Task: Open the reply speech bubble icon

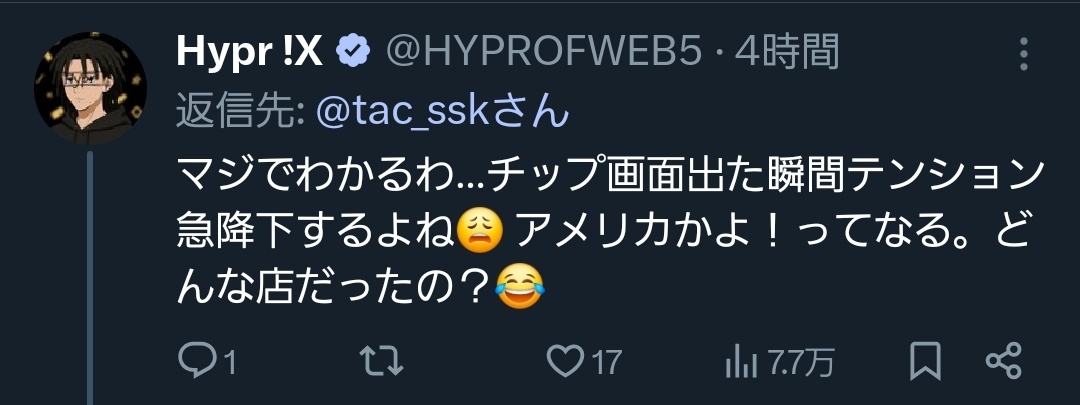Action: [x=198, y=361]
